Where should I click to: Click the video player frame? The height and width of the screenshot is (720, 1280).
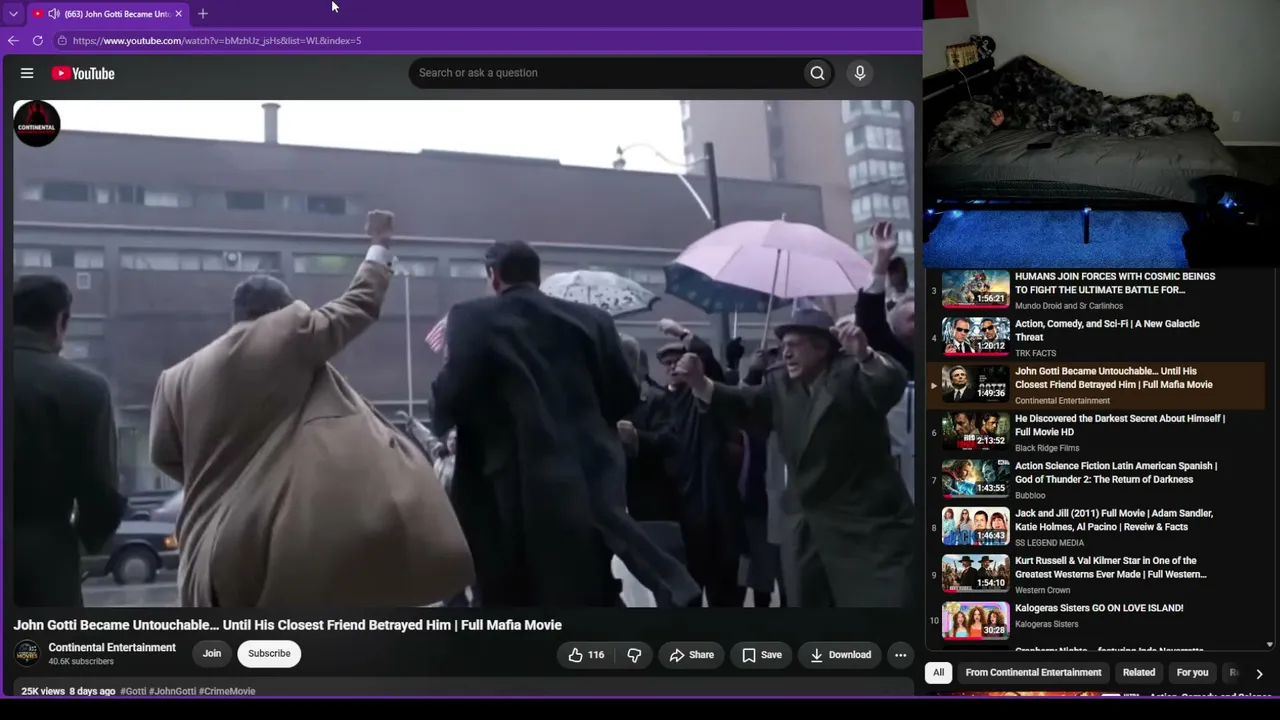click(x=463, y=354)
